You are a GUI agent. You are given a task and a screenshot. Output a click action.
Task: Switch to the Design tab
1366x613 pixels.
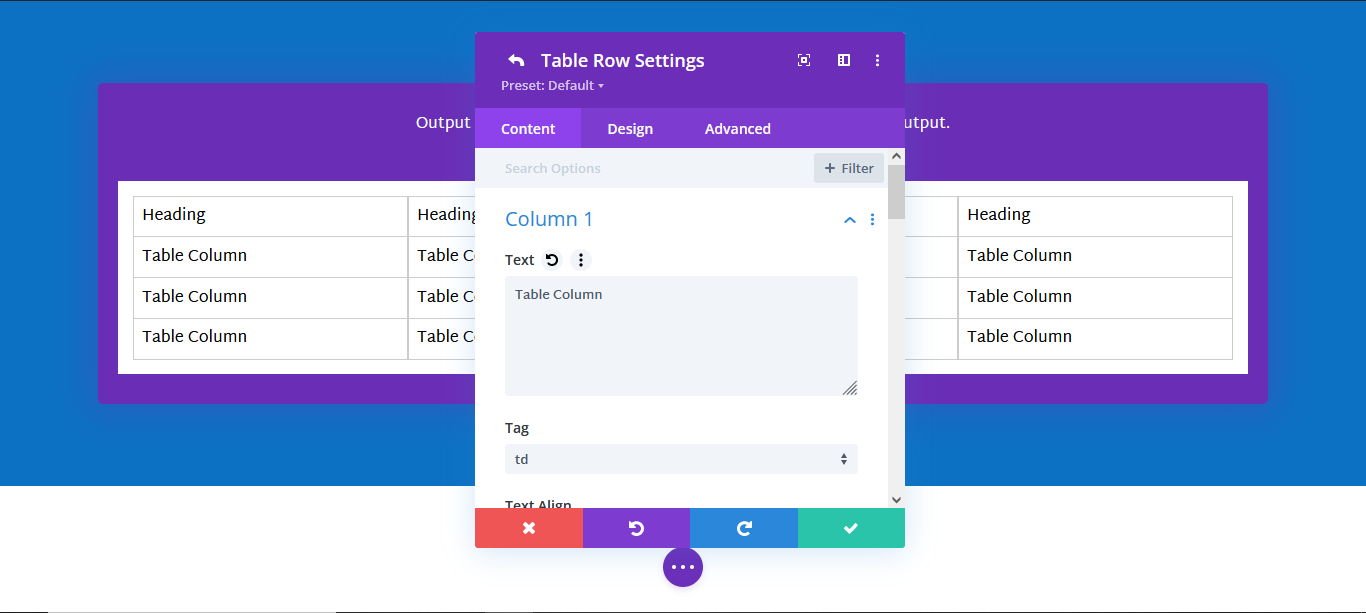point(630,129)
